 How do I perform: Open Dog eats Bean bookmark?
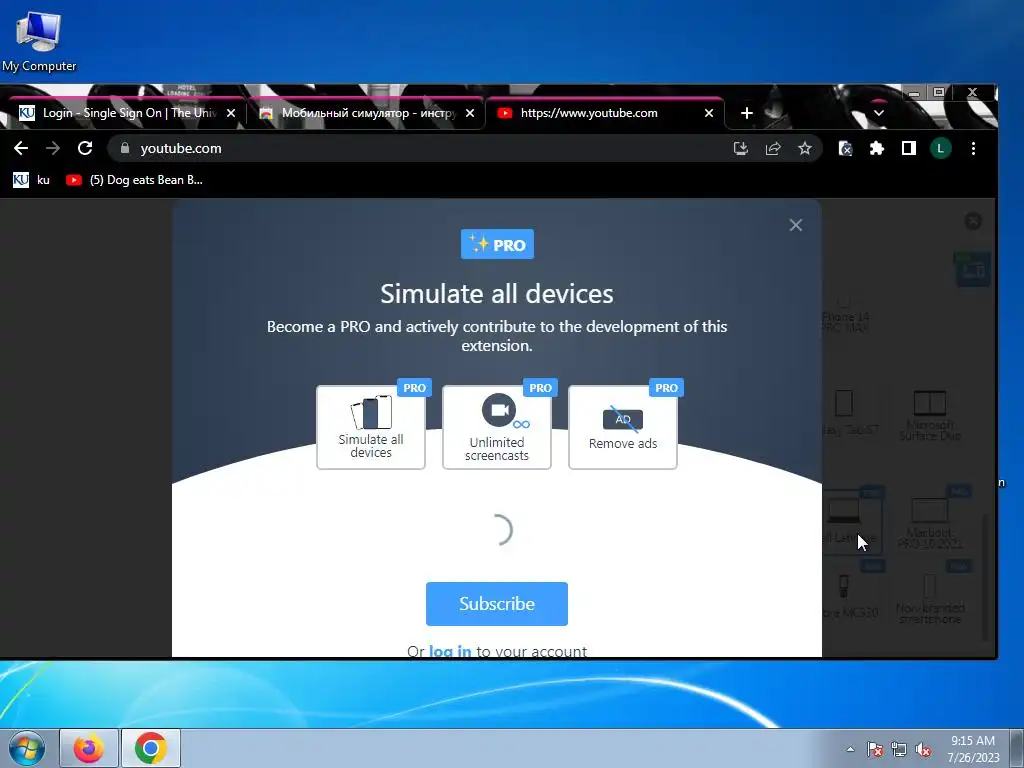(135, 180)
